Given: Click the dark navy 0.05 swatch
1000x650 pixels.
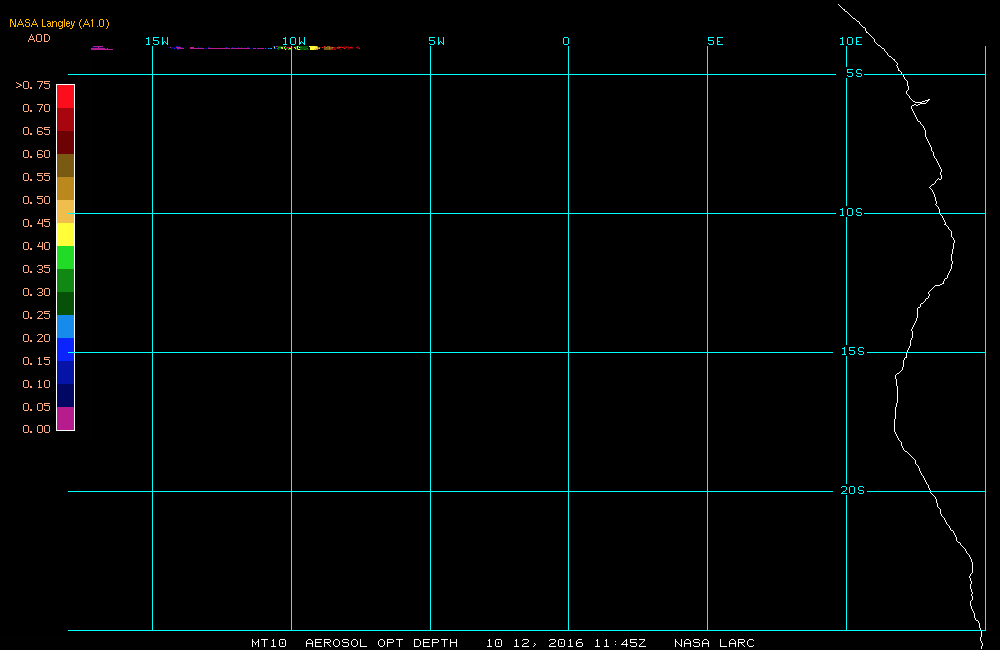Looking at the screenshot, I should [x=66, y=395].
